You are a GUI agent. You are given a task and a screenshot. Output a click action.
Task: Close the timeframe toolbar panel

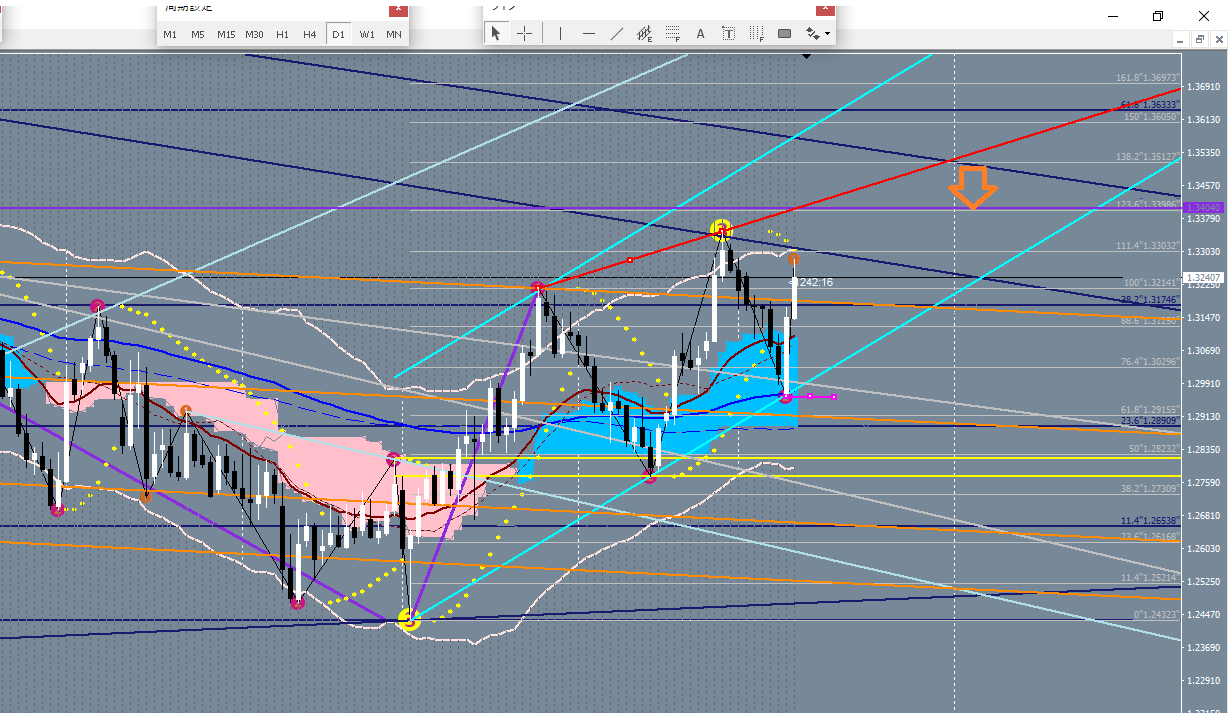point(398,9)
